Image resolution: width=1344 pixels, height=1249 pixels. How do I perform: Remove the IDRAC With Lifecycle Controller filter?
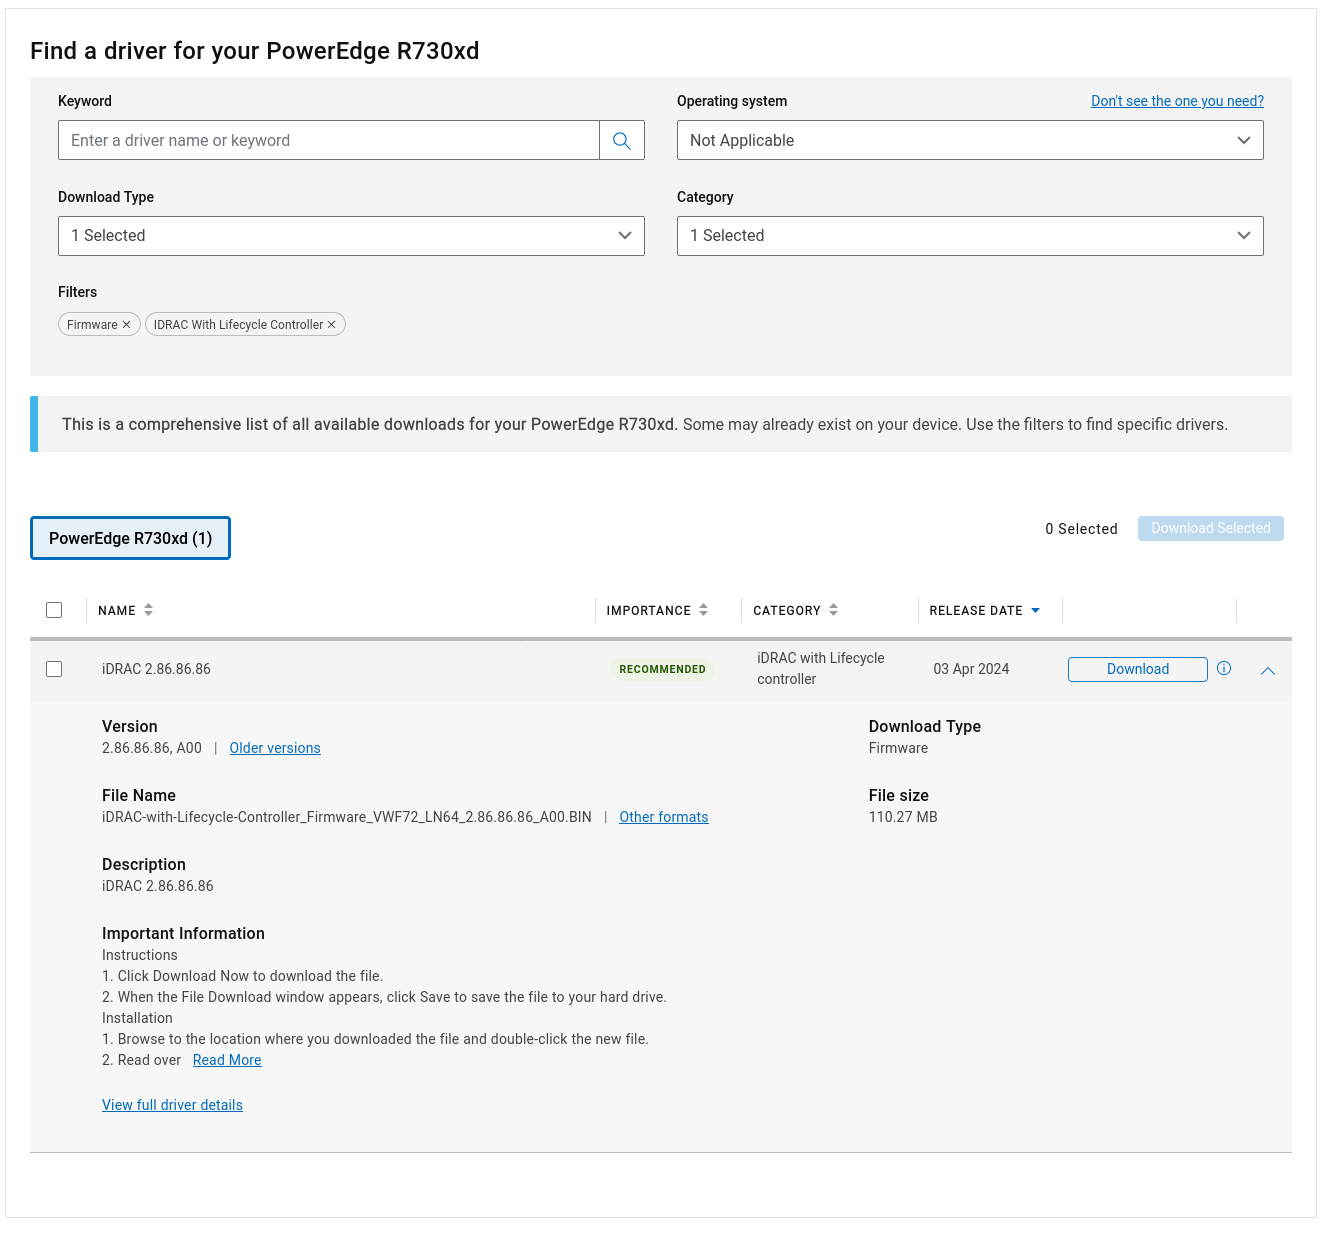point(332,325)
